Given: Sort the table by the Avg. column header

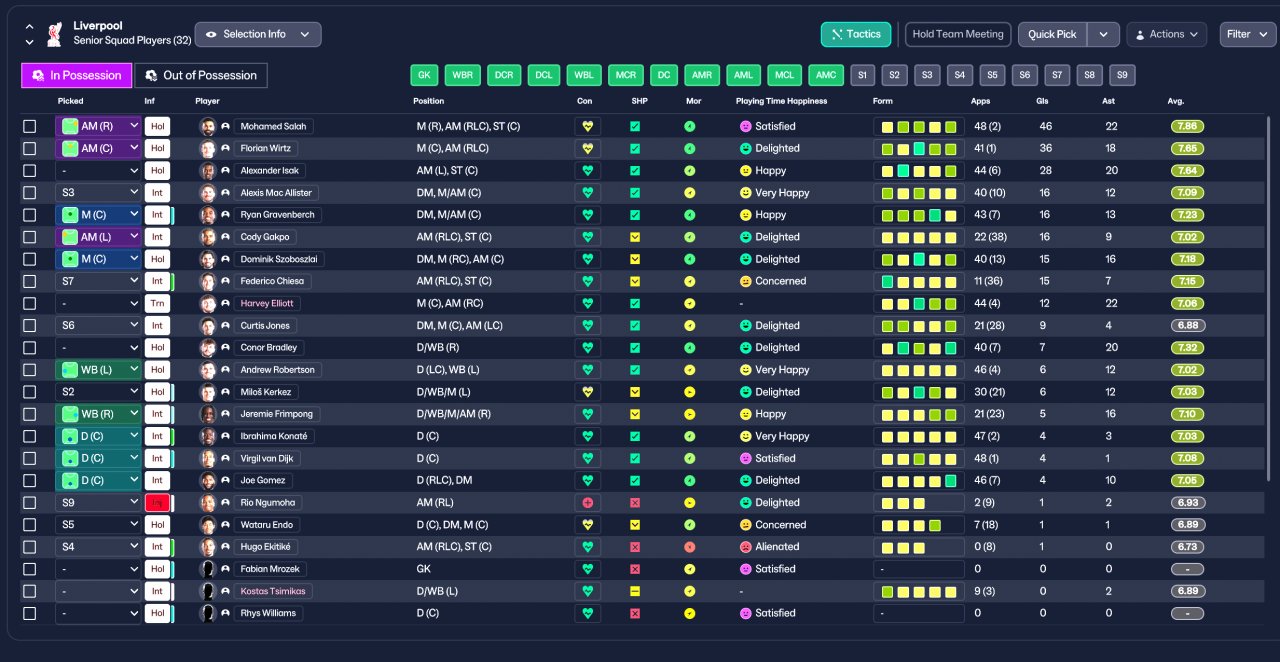Looking at the screenshot, I should (1176, 101).
